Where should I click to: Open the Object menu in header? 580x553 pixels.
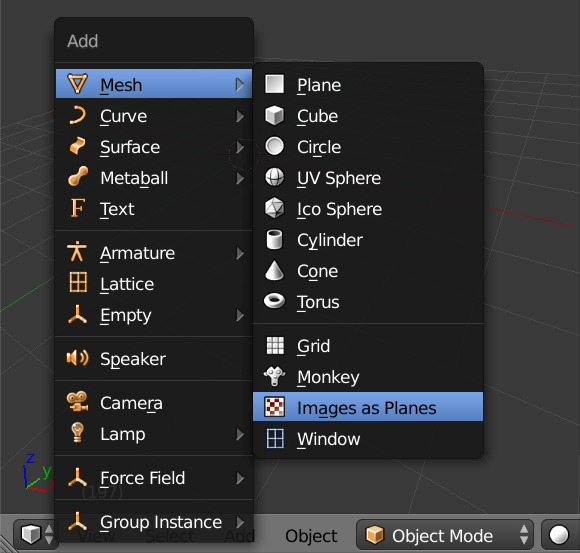point(311,536)
